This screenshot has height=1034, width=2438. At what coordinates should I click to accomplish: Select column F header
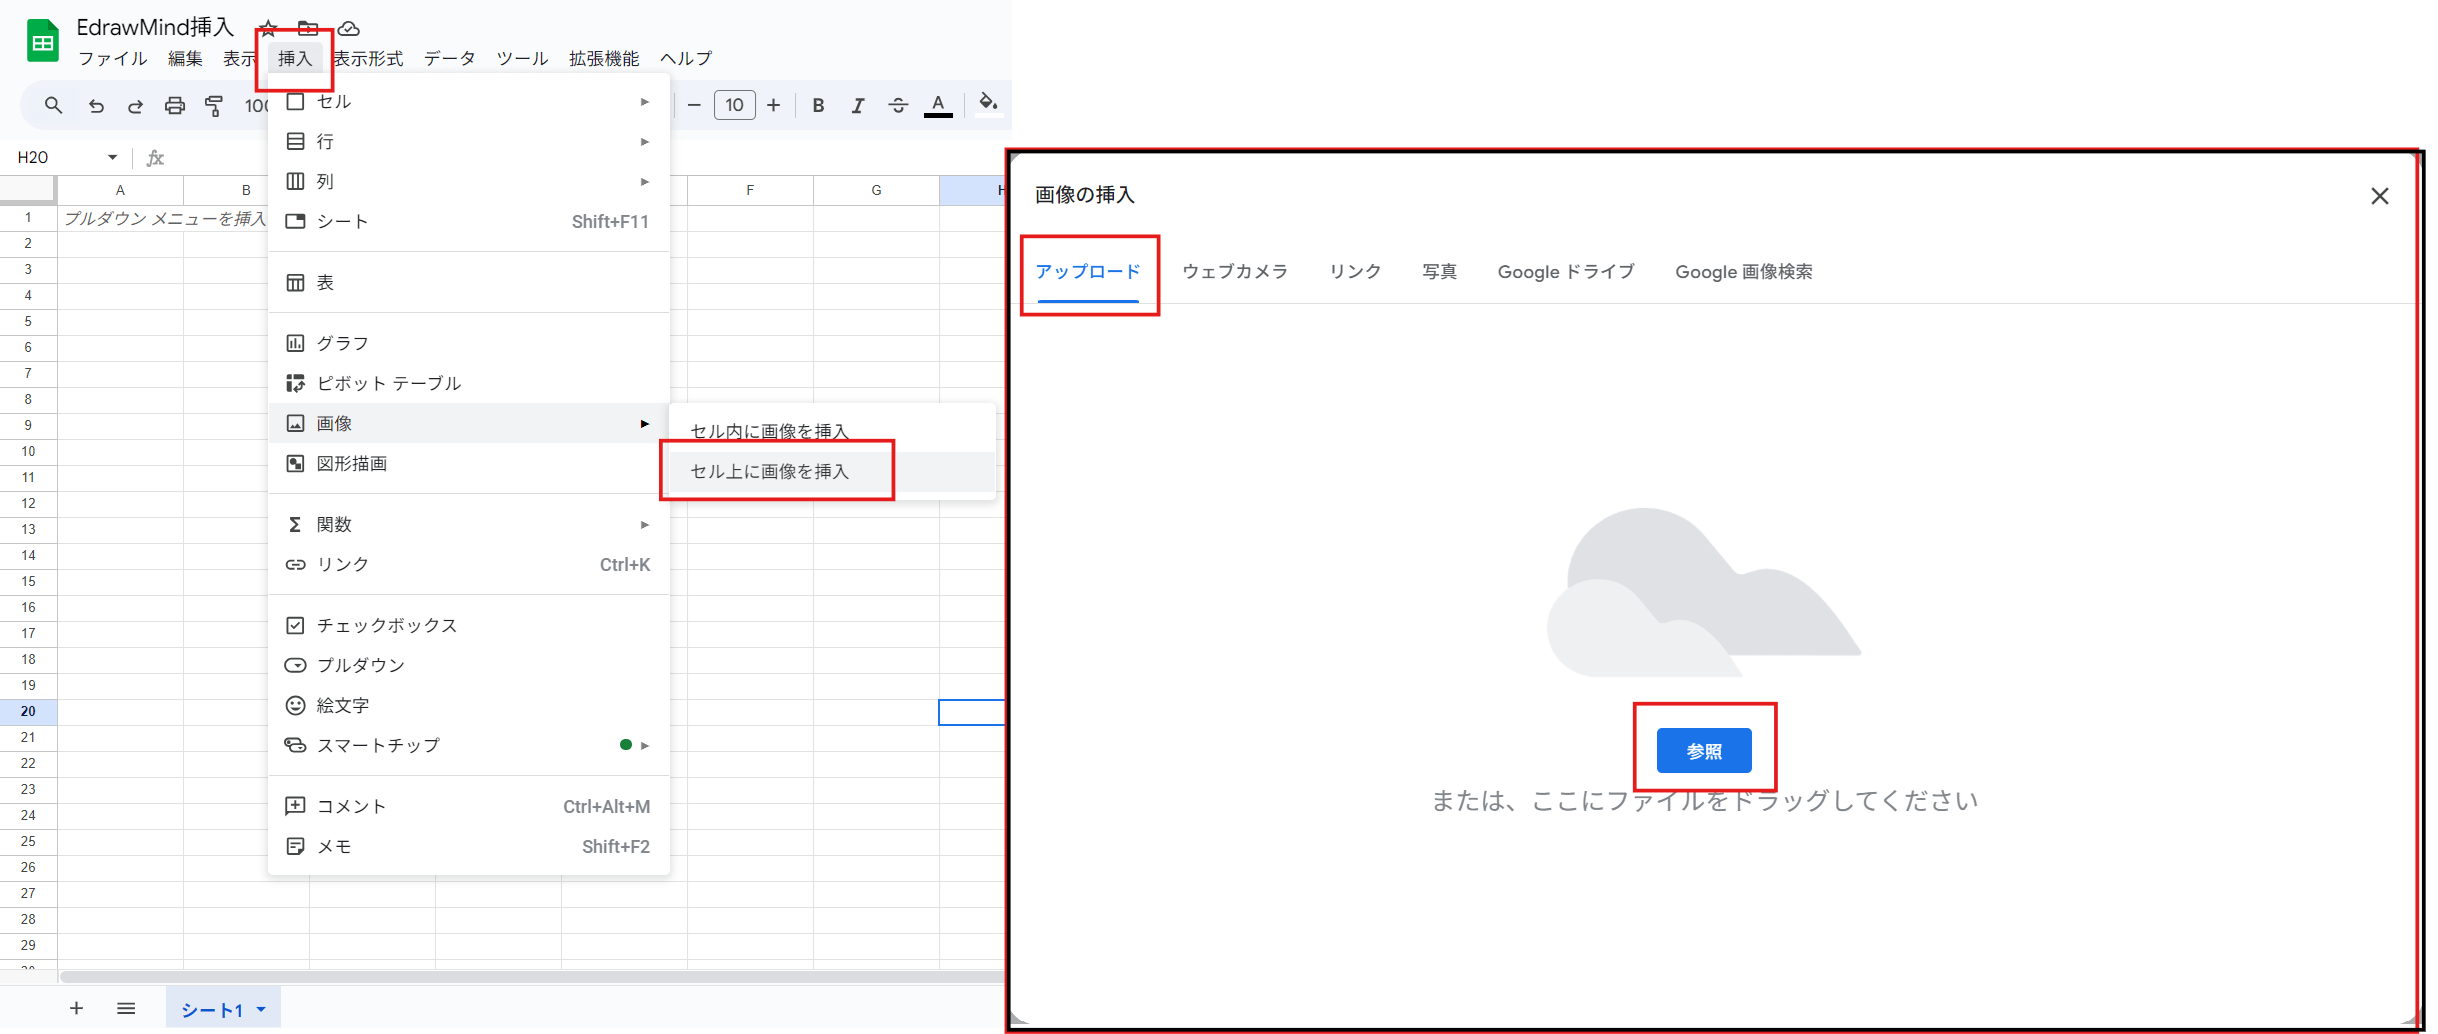(750, 190)
